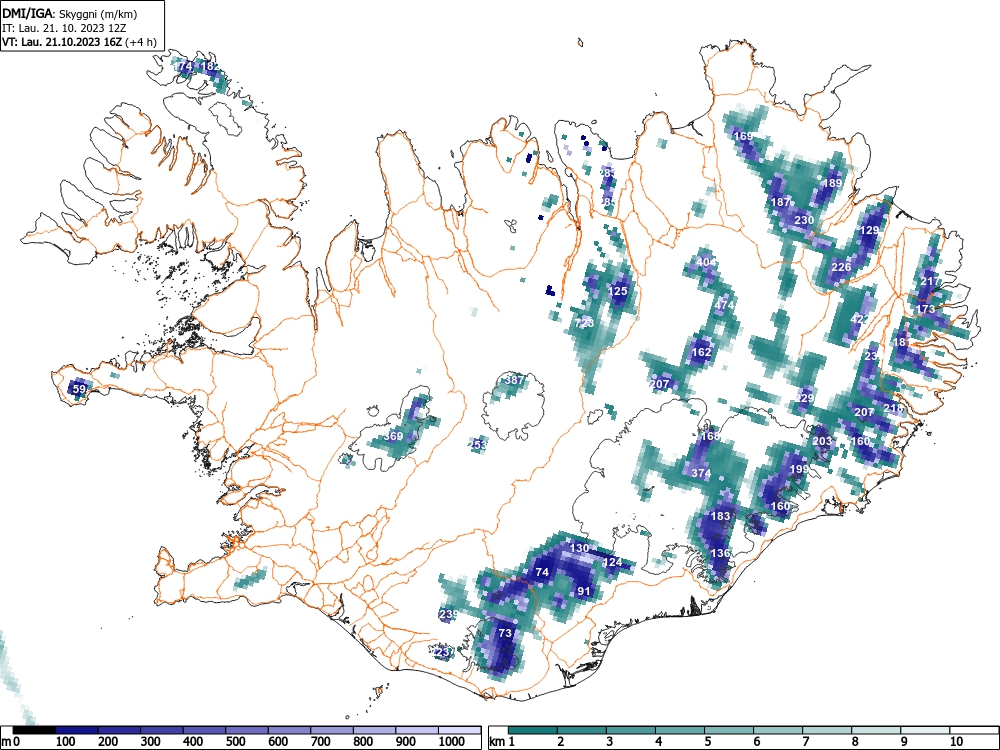Click the '10' label on the kilometre legend
Screen dimensions: 1000x750
coord(955,742)
